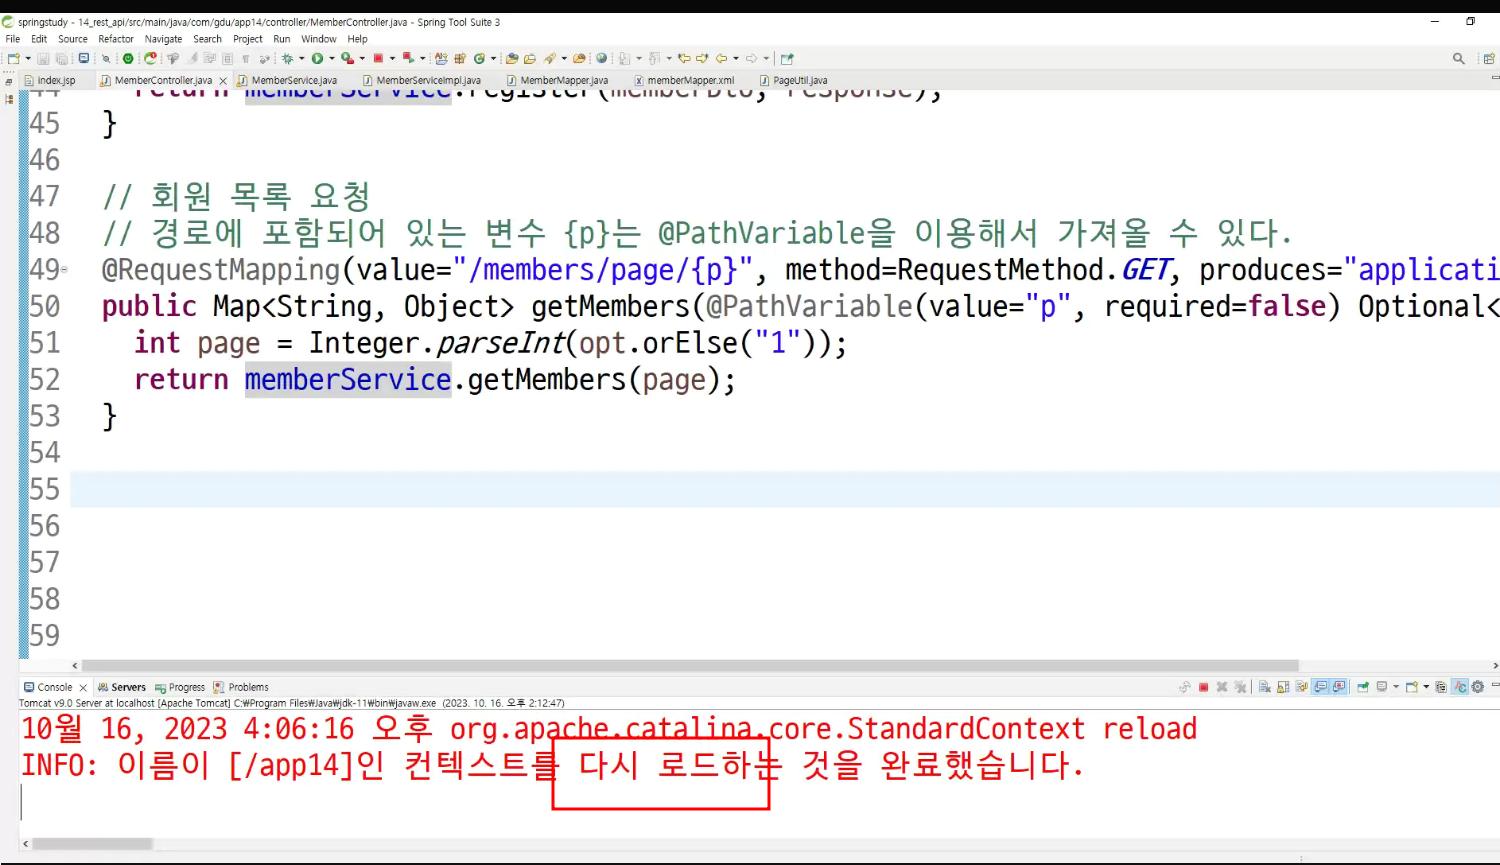Toggle show console when standard error changes

pos(1339,687)
